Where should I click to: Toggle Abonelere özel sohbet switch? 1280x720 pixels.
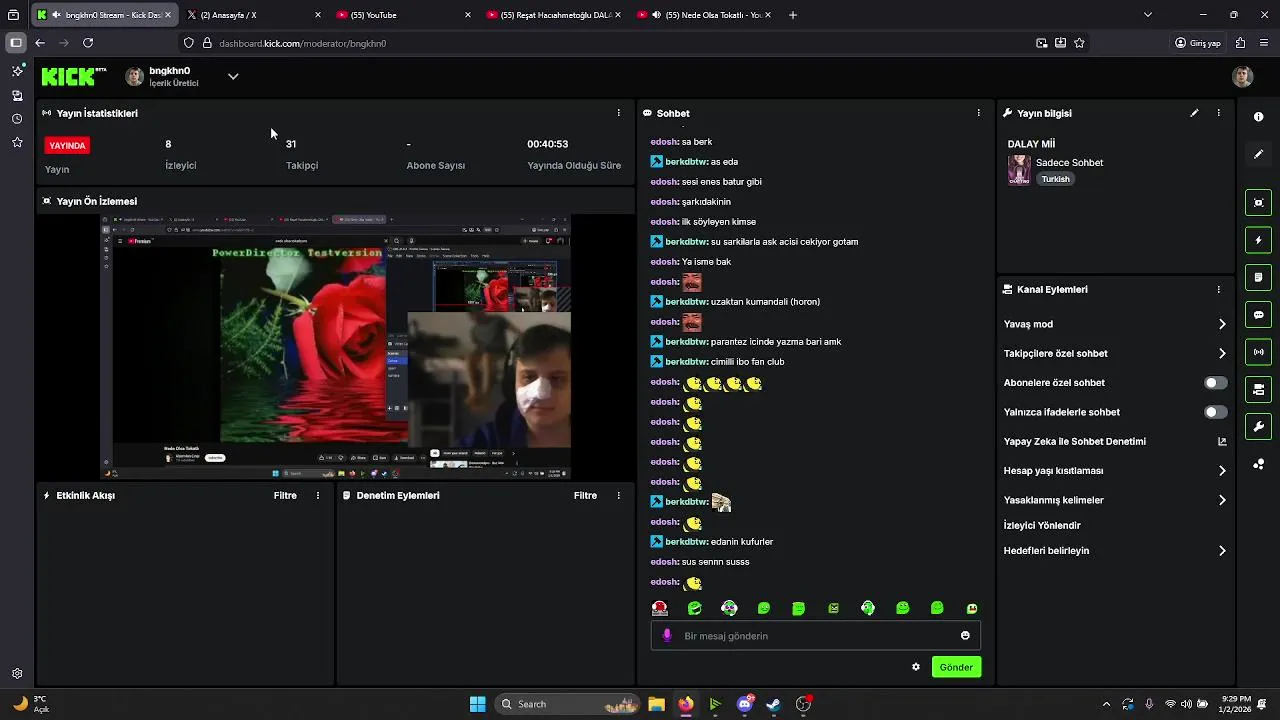point(1215,383)
